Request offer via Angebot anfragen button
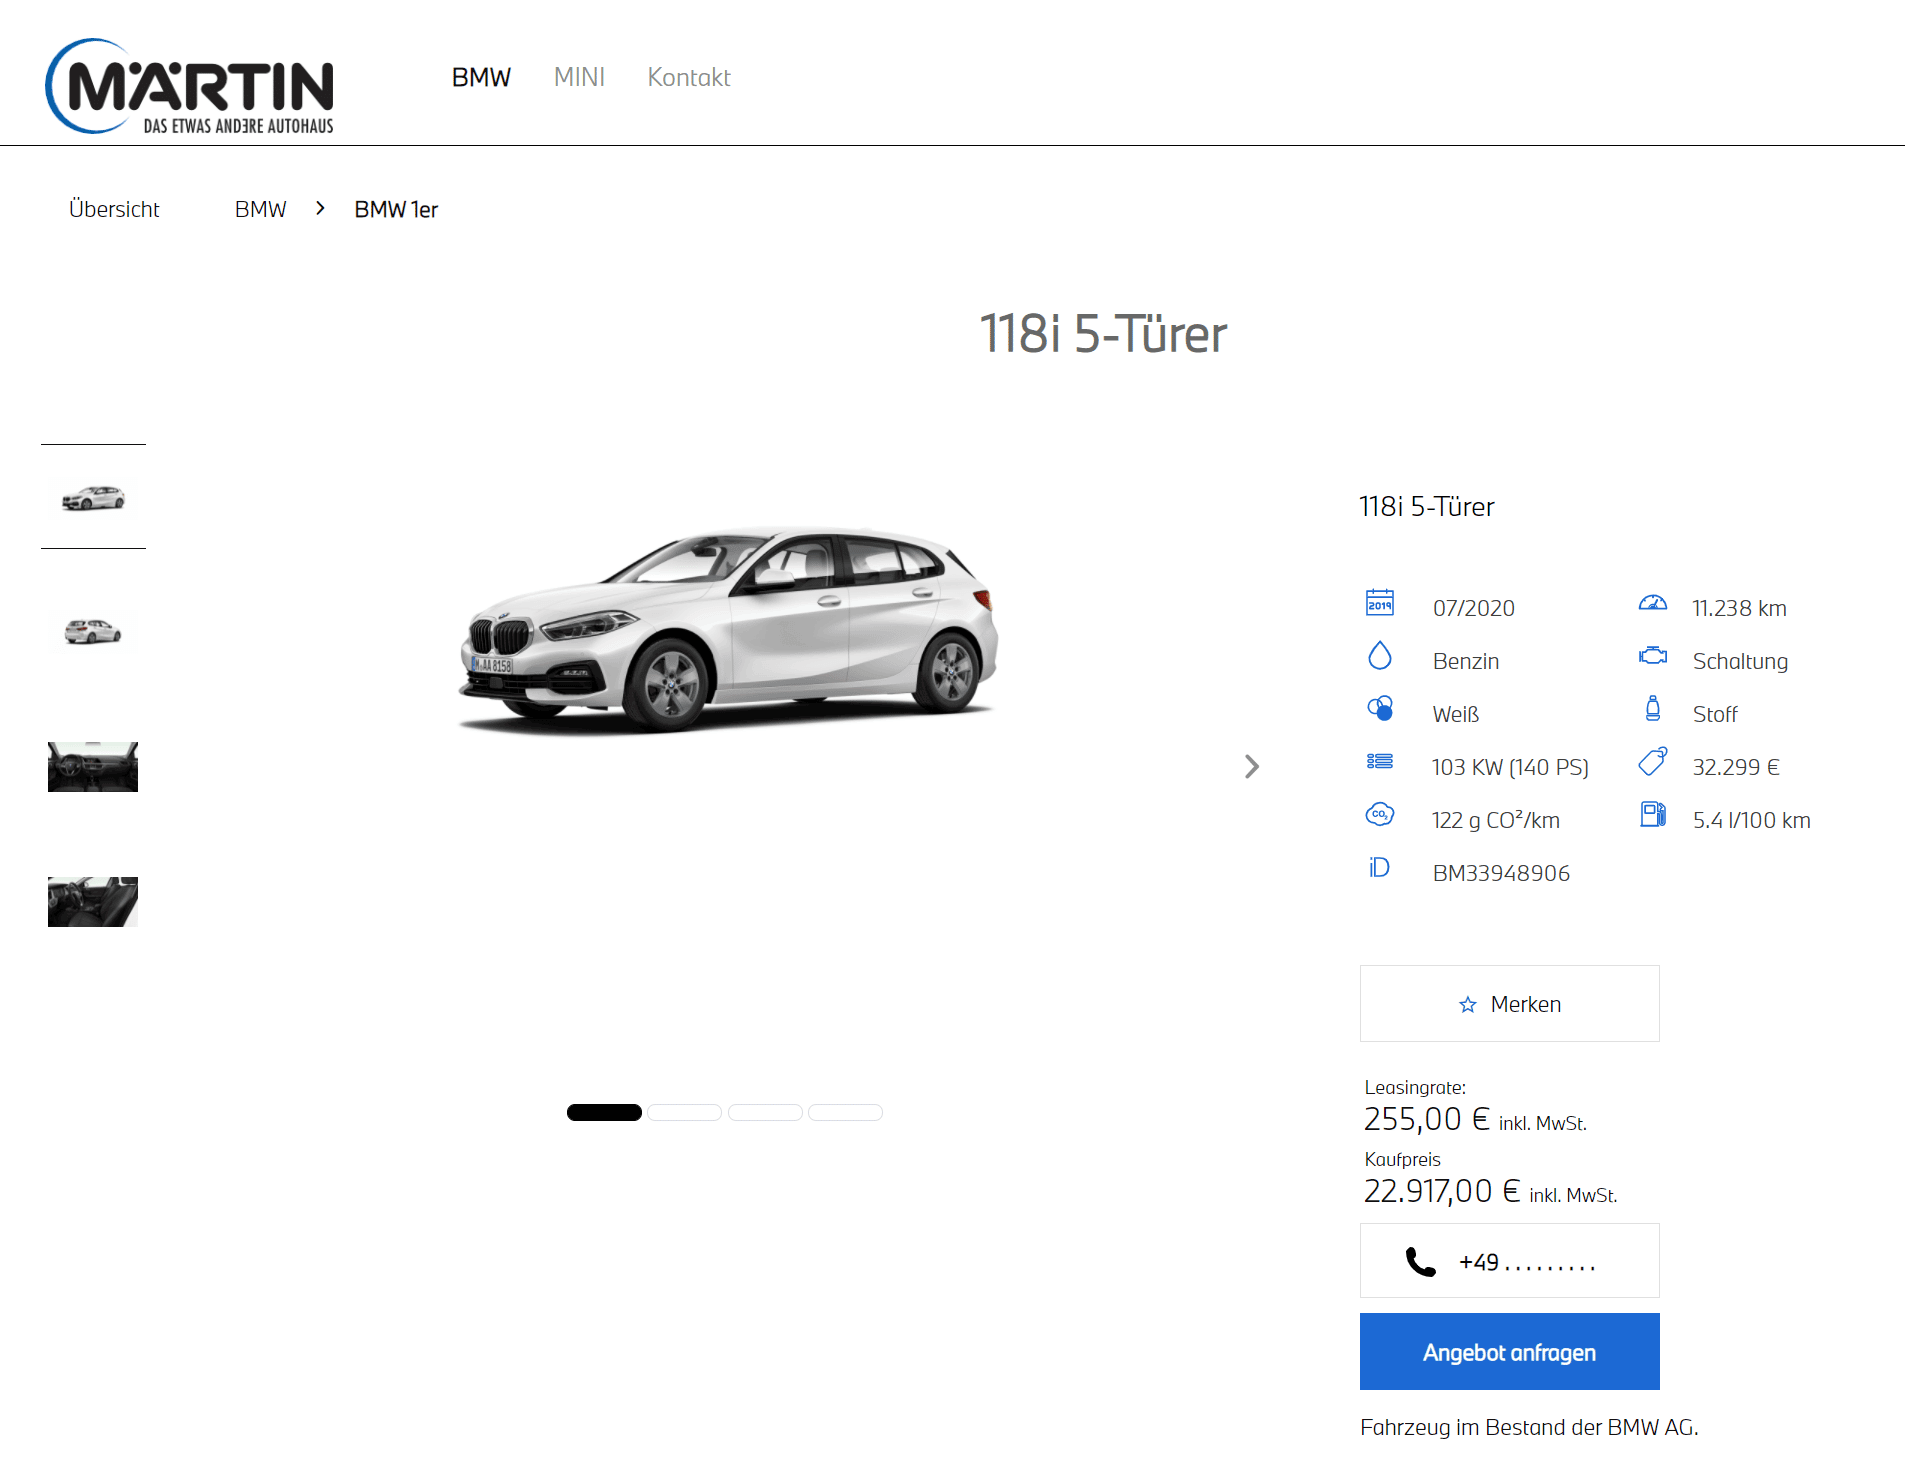 point(1509,1351)
